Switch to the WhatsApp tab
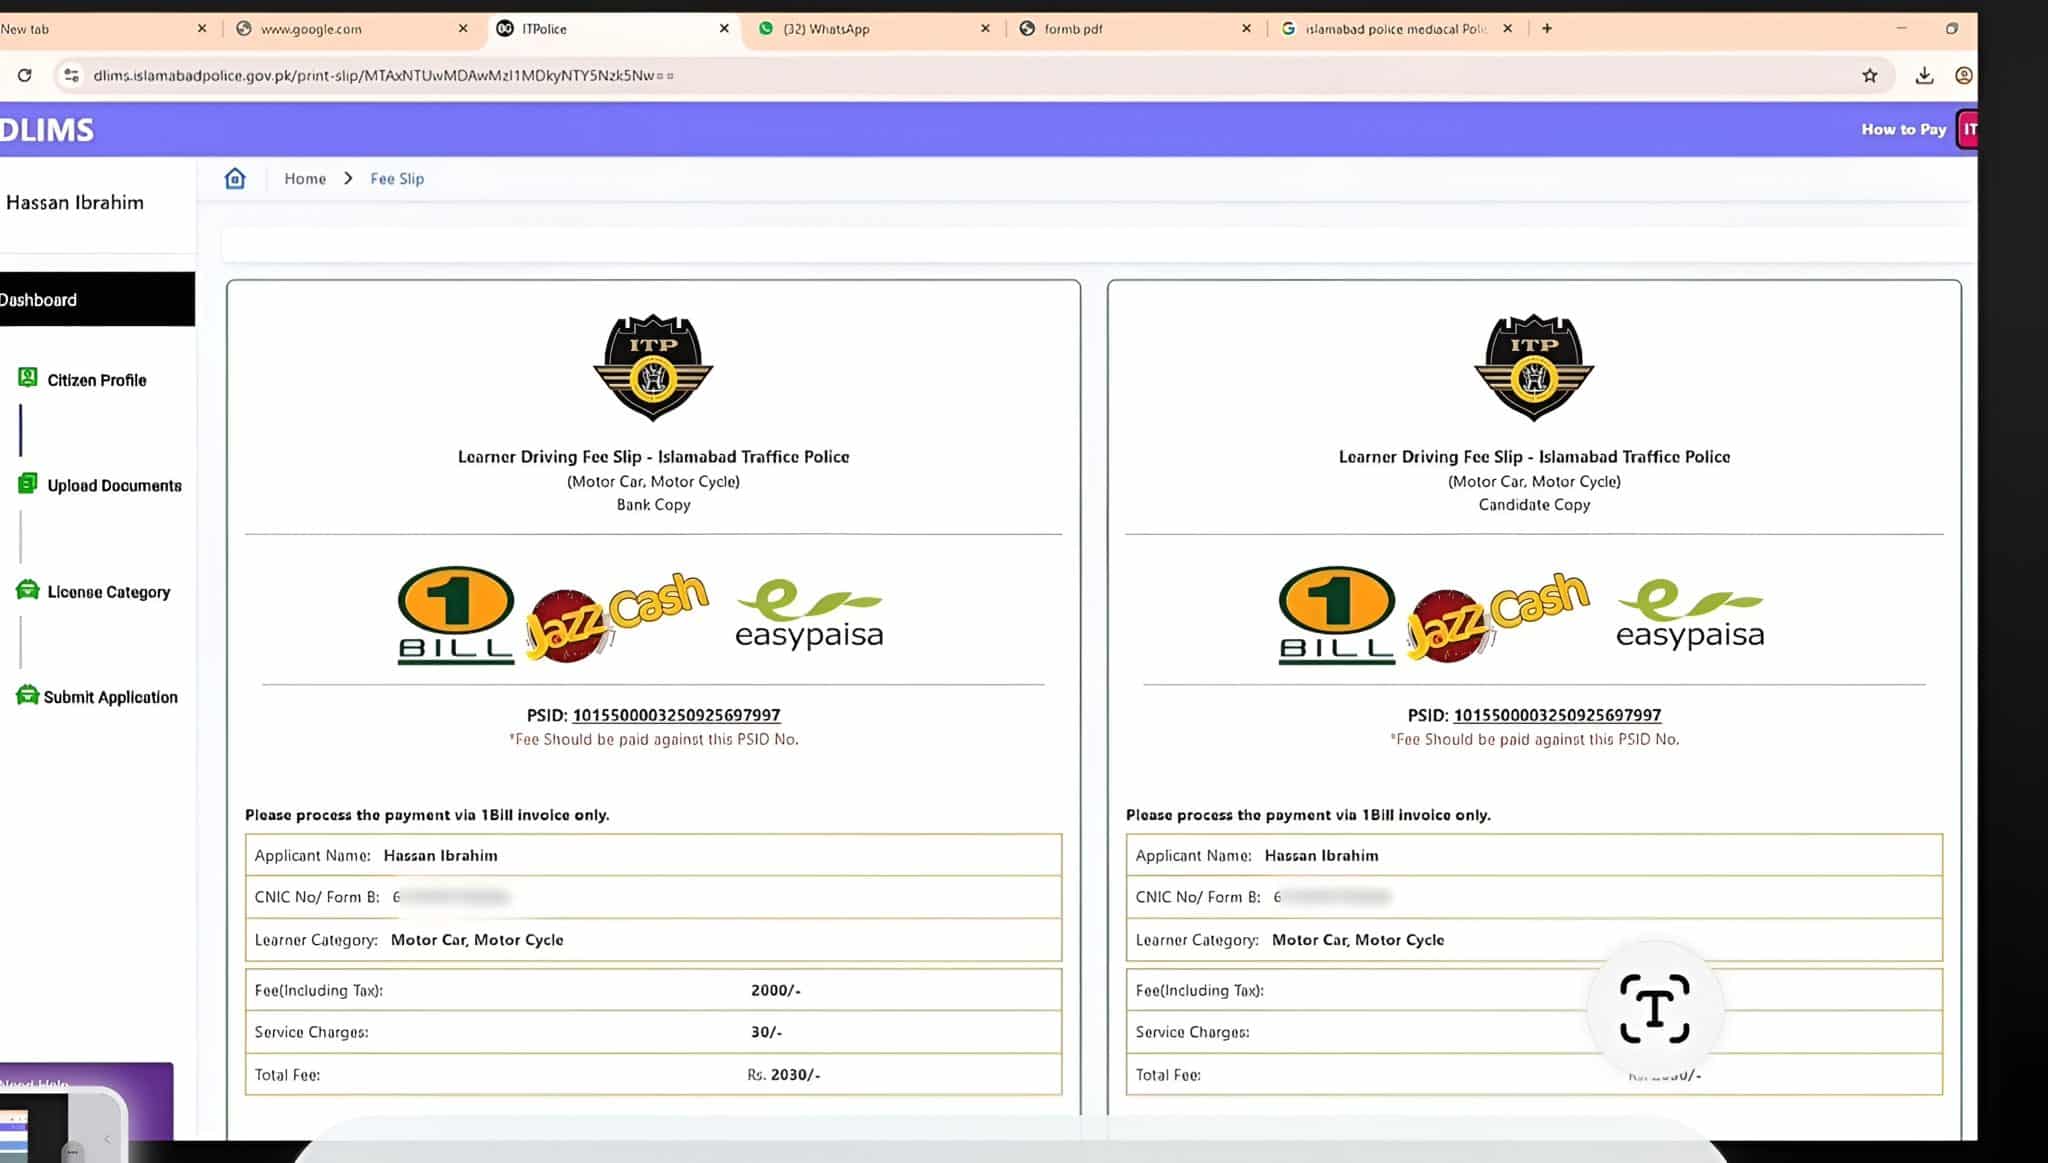This screenshot has height=1163, width=2048. (826, 29)
